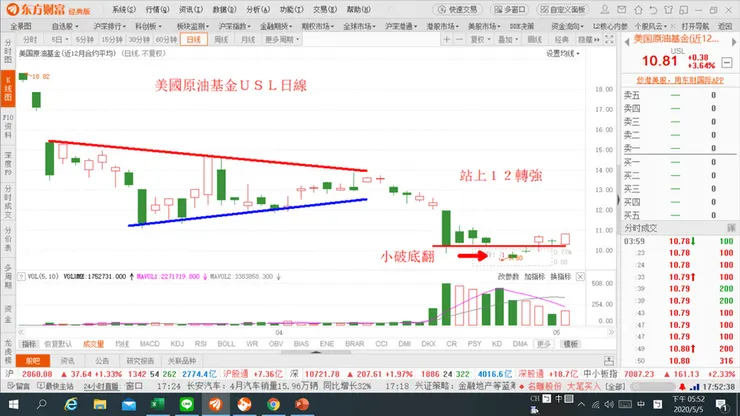Expand 沪深排行 dropdown menu

click(x=109, y=26)
